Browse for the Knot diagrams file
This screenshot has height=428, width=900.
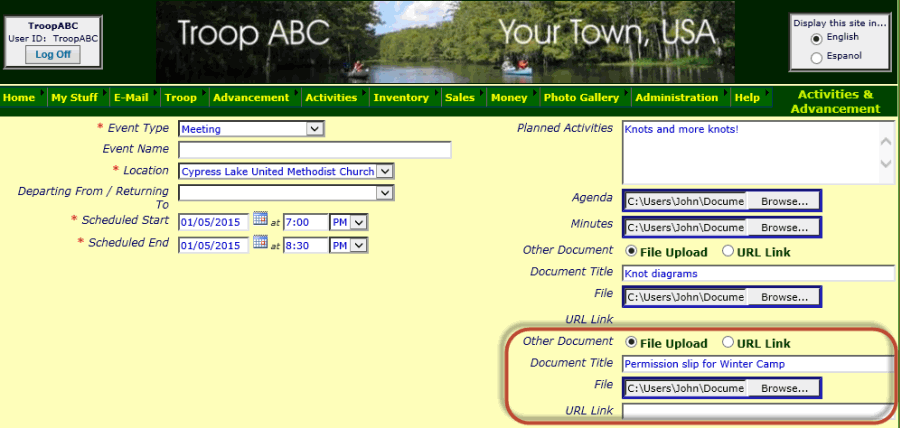click(784, 297)
